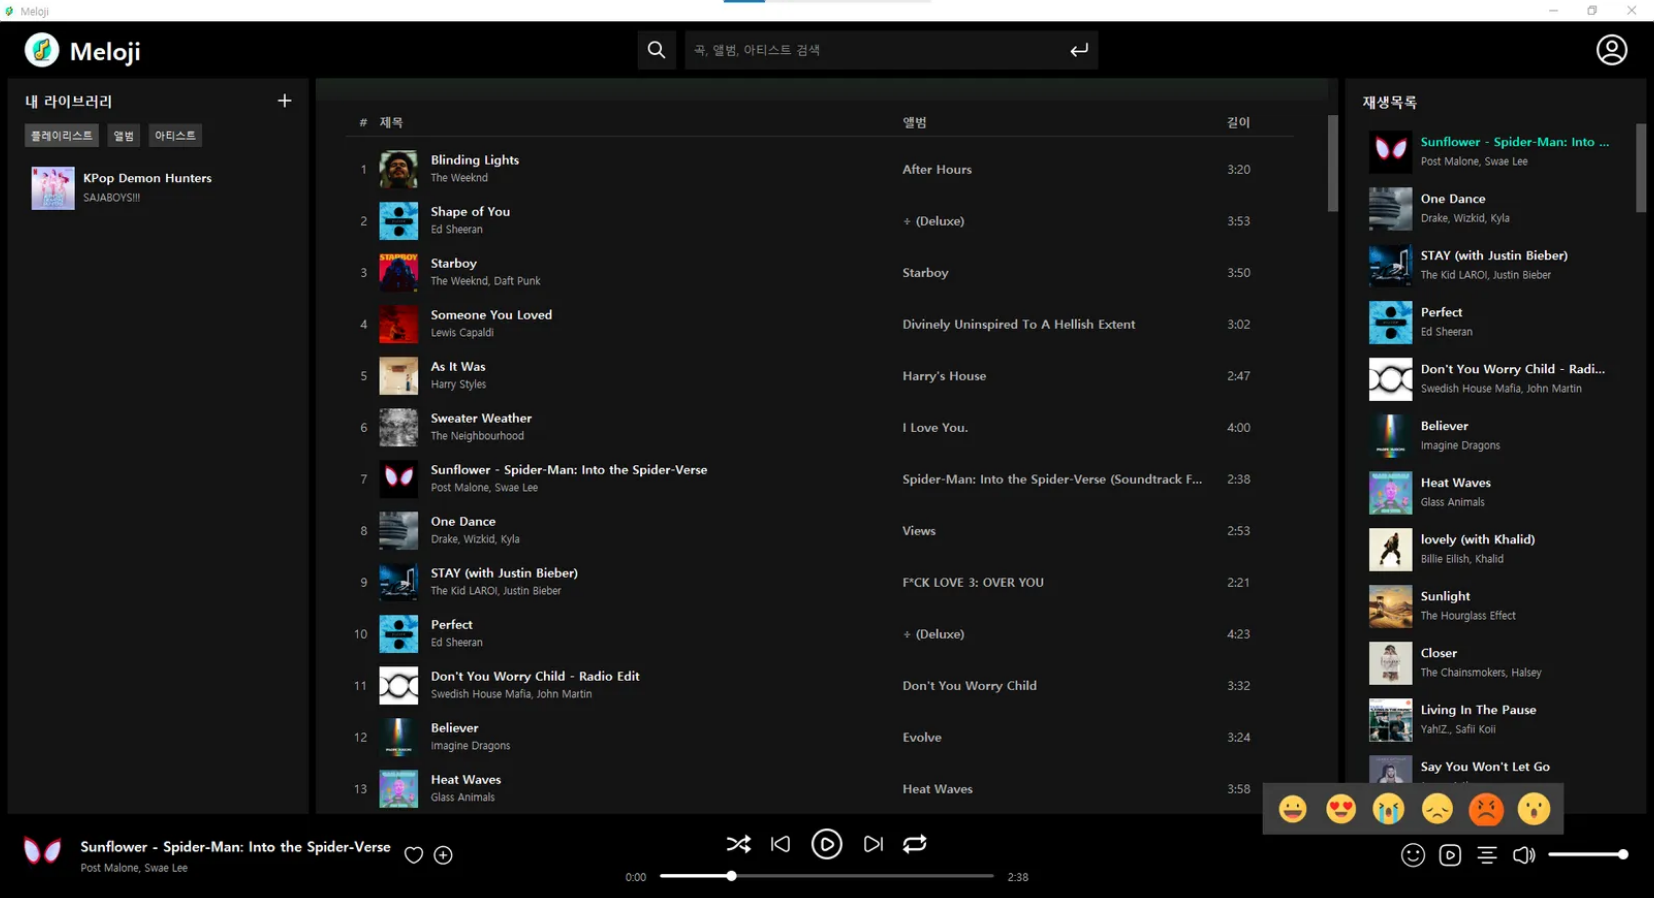The height and width of the screenshot is (898, 1654).
Task: Select Someone You Loved track title
Action: 491,315
